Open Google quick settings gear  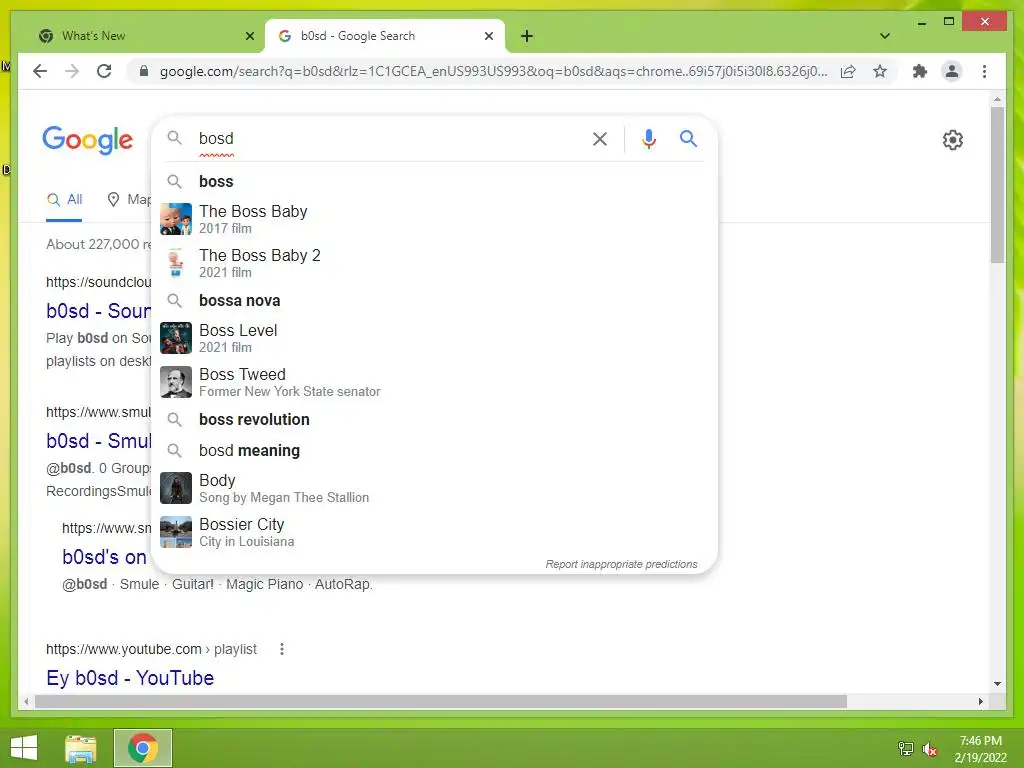(953, 140)
